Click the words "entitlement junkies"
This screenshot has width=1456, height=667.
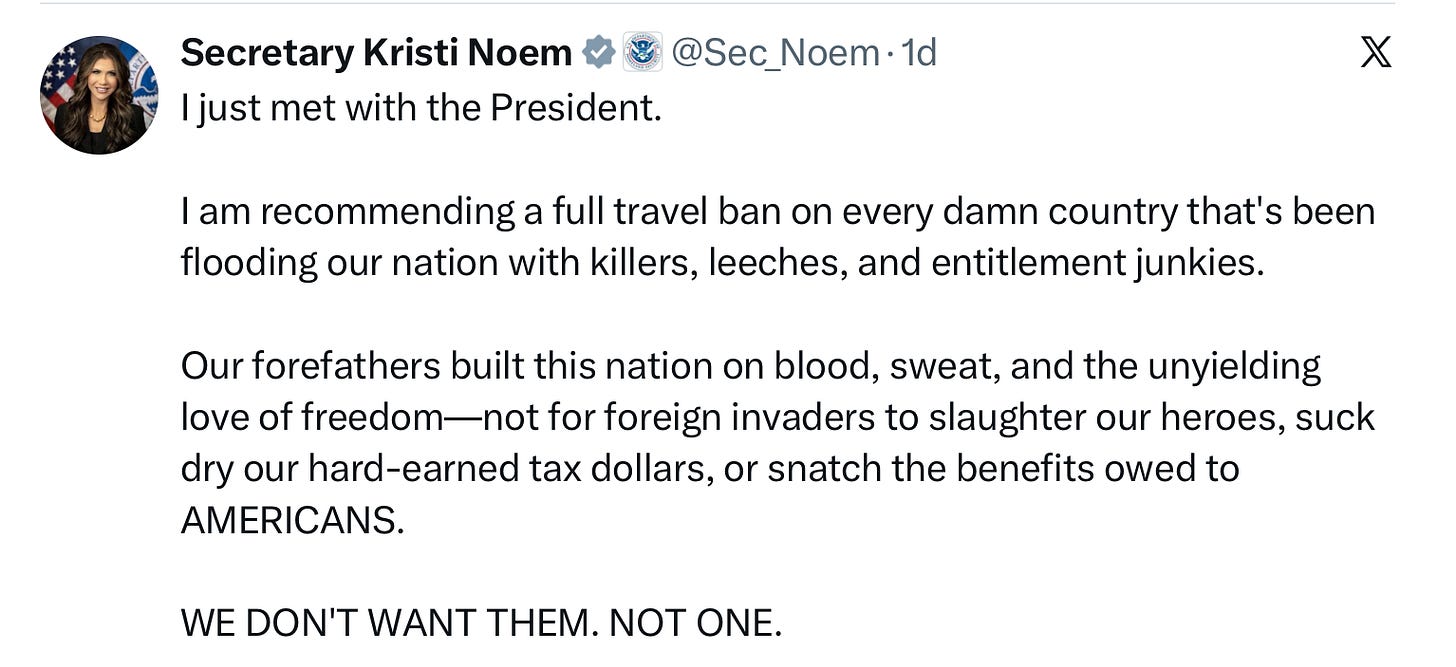pos(1097,262)
